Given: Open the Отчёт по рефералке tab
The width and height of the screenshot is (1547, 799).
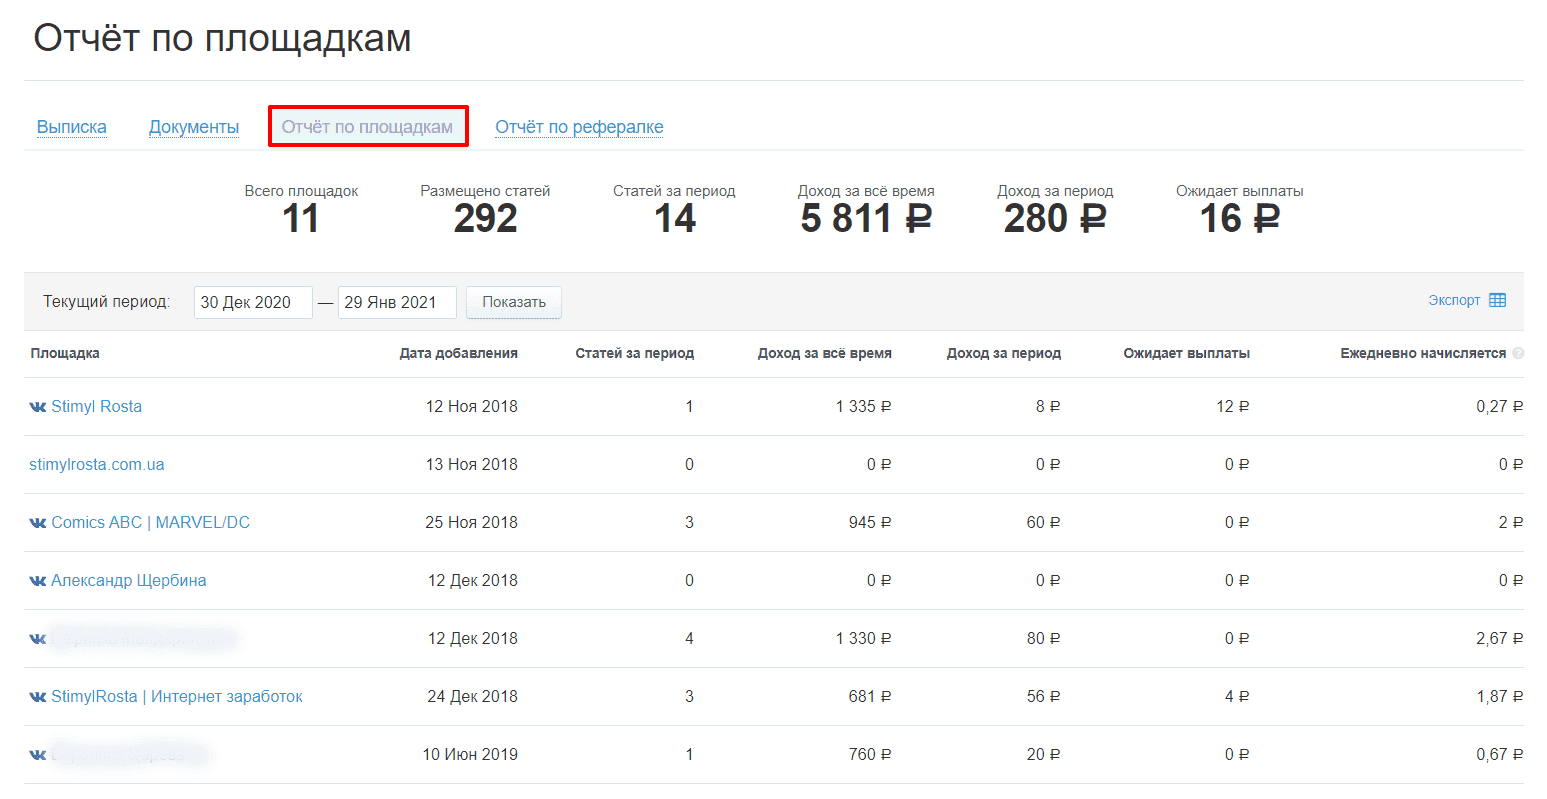Looking at the screenshot, I should 579,127.
